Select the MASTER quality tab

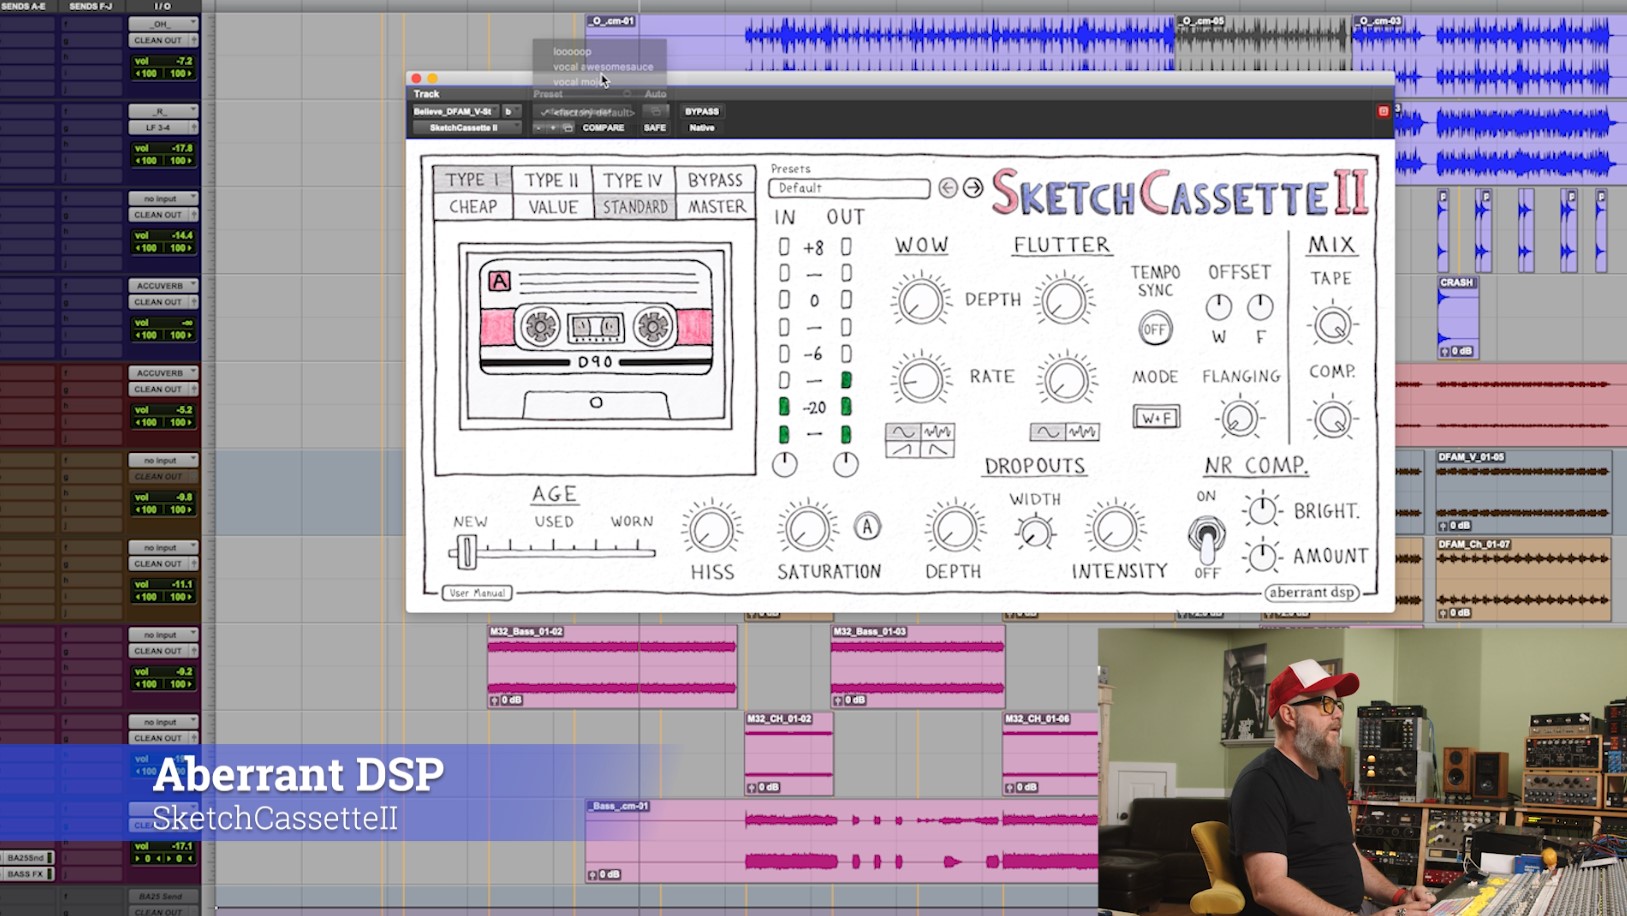click(x=715, y=207)
